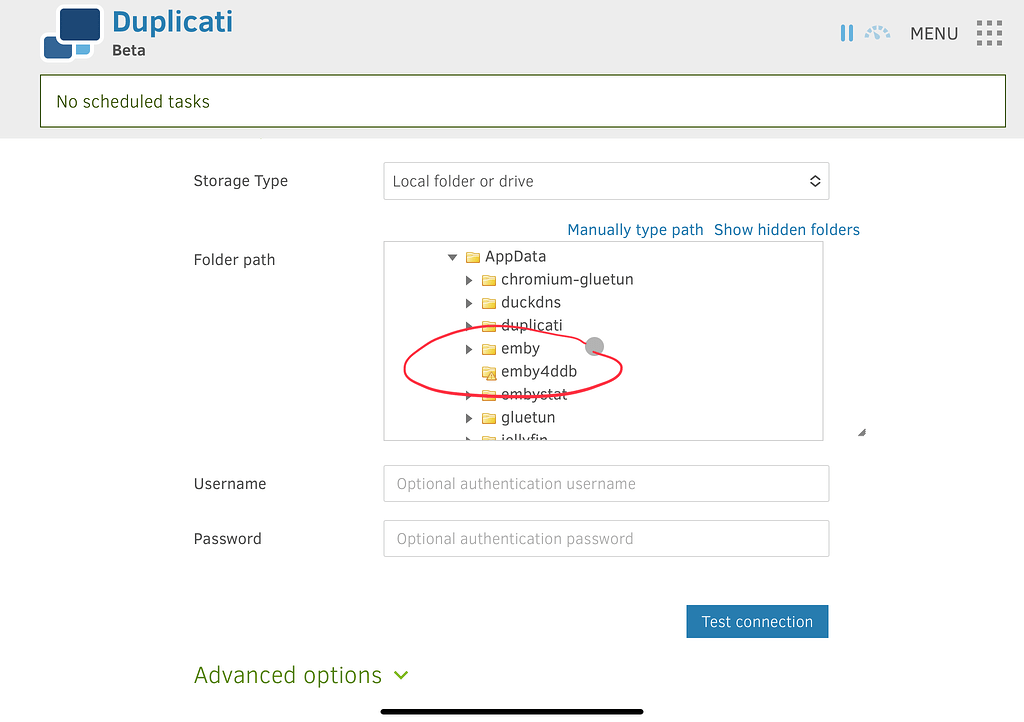Open the MENU item
The height and width of the screenshot is (722, 1024).
pyautogui.click(x=933, y=32)
